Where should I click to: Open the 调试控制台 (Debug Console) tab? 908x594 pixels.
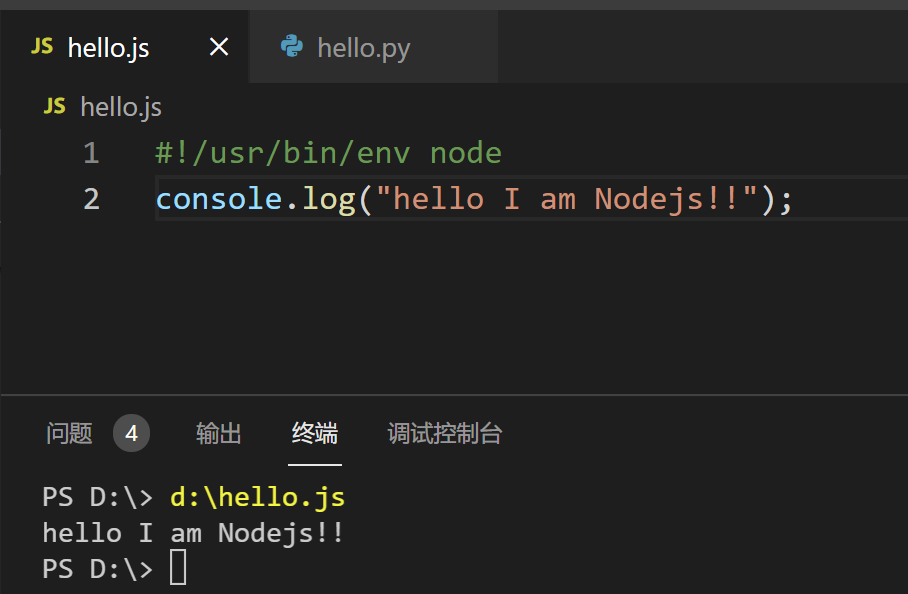[444, 433]
